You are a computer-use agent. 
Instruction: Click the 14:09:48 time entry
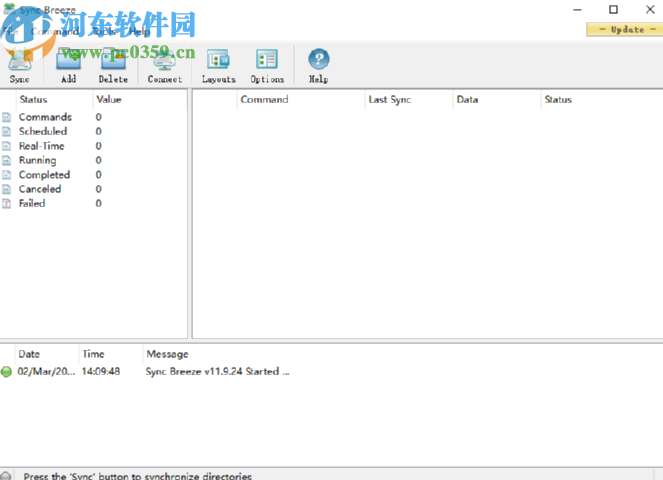click(x=101, y=372)
